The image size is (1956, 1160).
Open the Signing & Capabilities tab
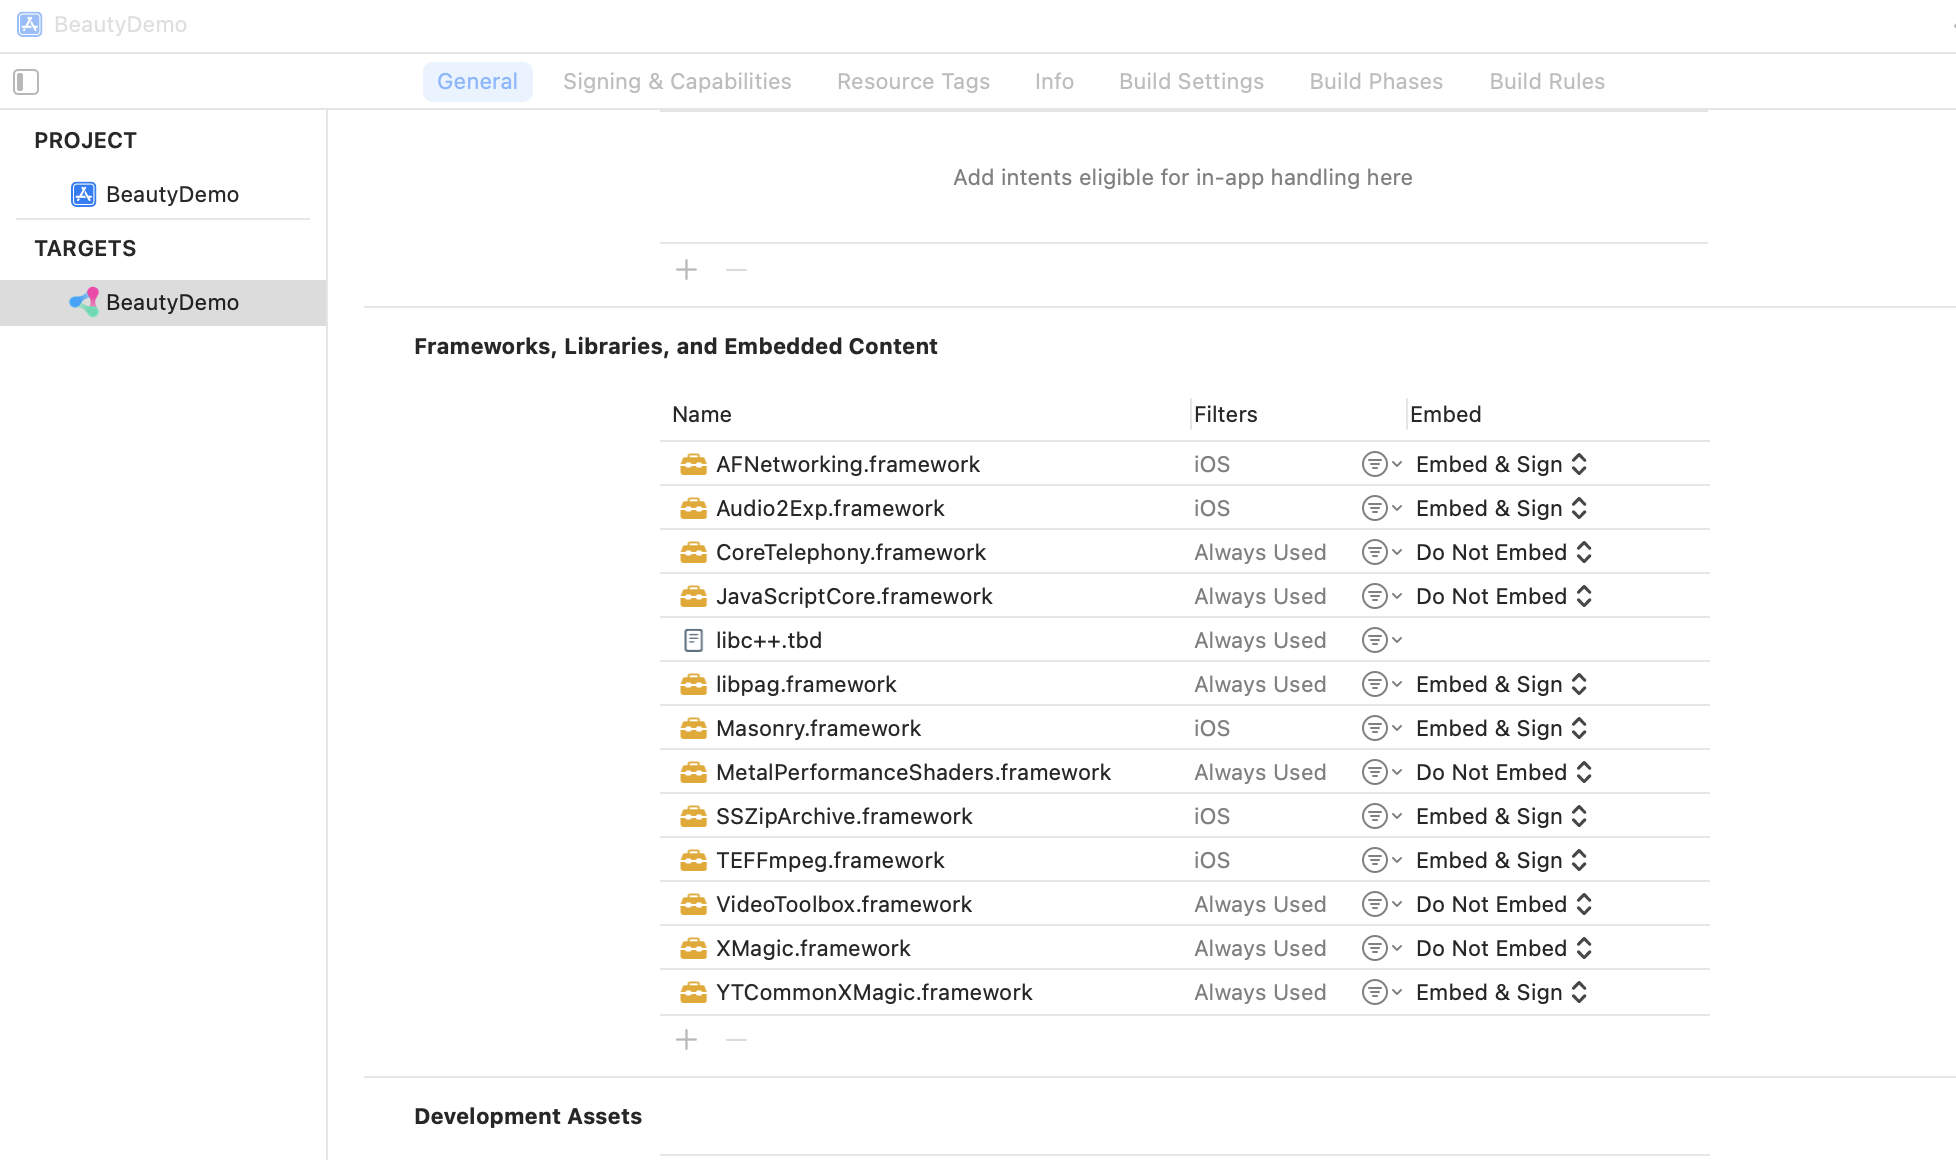[x=677, y=82]
